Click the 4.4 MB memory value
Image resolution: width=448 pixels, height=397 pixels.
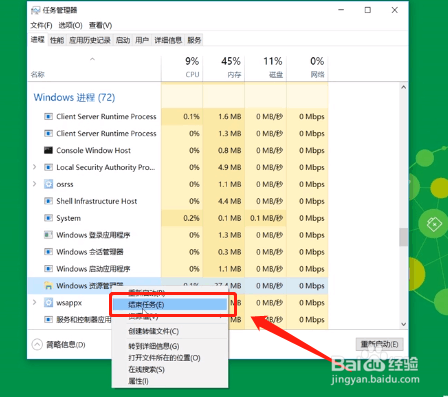[230, 201]
